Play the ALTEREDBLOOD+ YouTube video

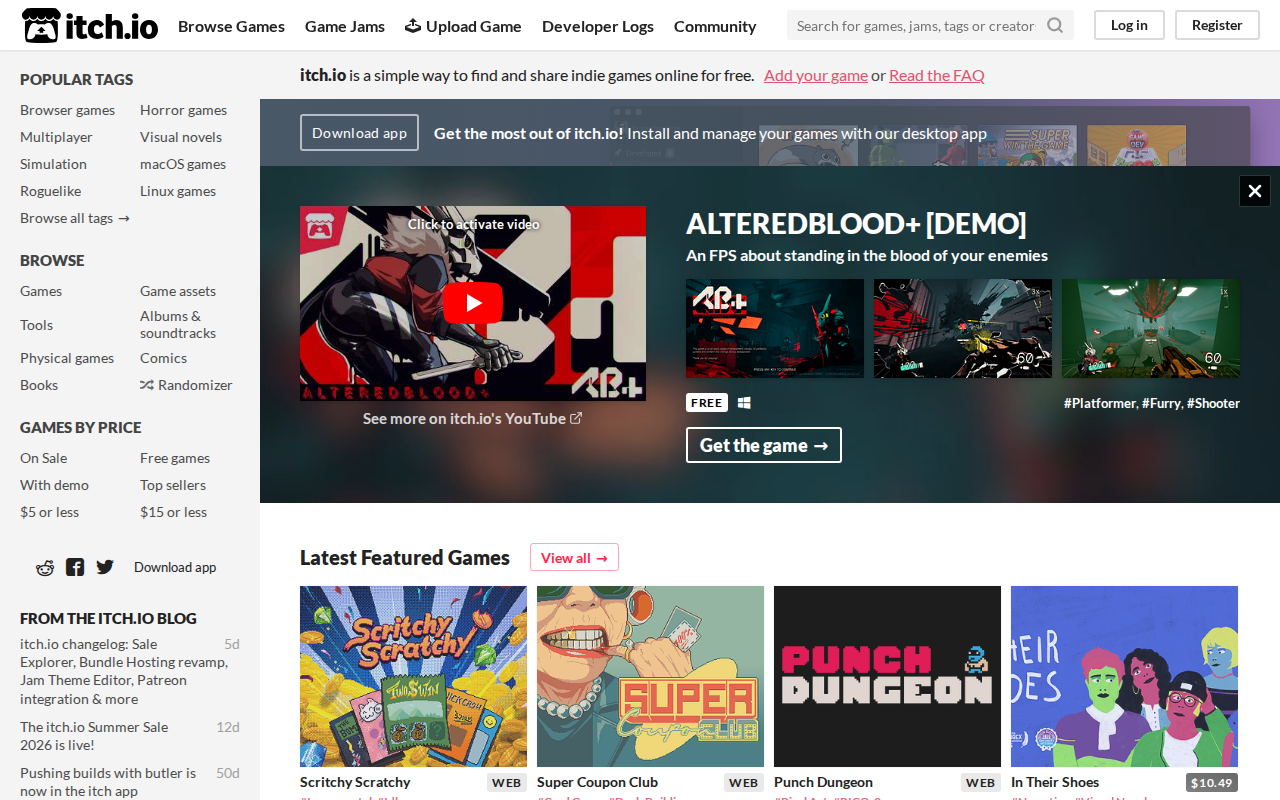click(x=473, y=303)
